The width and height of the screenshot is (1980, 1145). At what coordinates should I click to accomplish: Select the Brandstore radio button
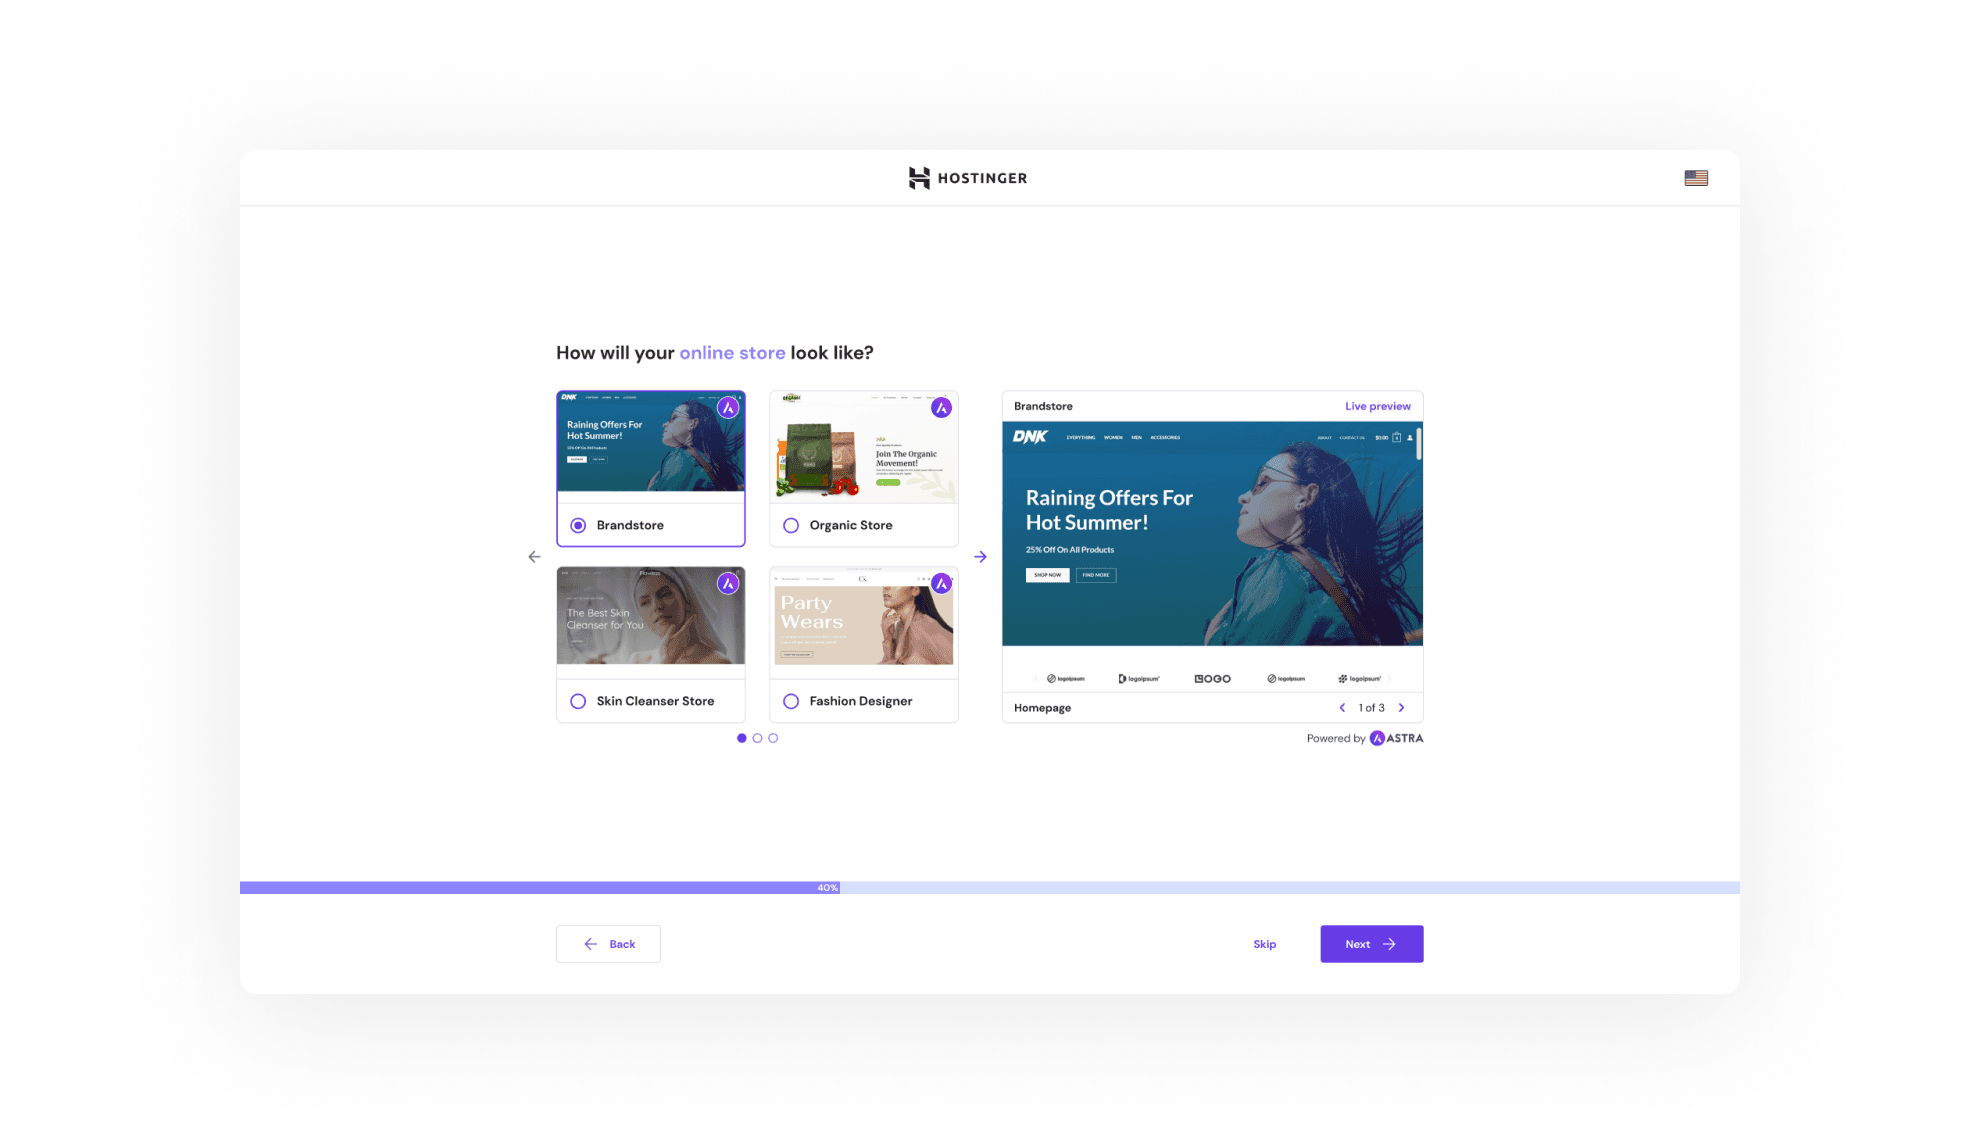coord(578,526)
